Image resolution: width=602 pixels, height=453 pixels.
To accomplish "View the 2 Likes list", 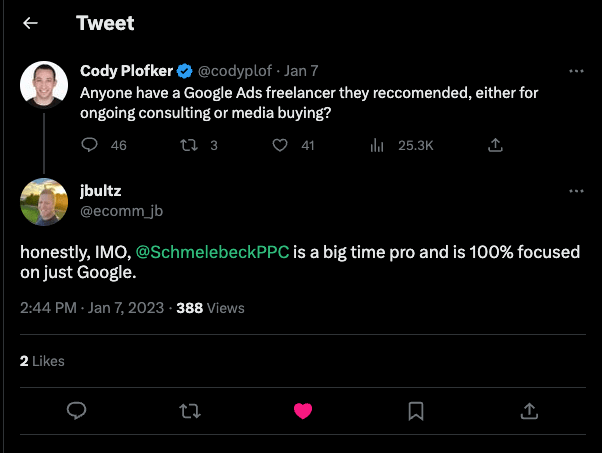I will coord(42,360).
